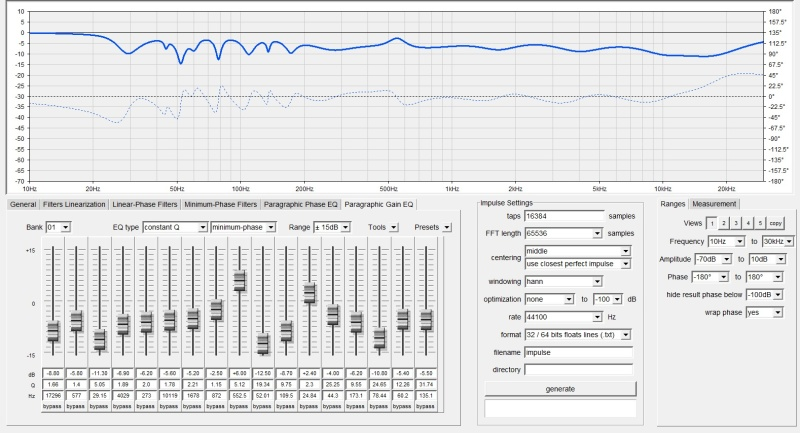Screen dimensions: 800x433
Task: Expand the wrap phase dropdown
Action: coord(768,313)
